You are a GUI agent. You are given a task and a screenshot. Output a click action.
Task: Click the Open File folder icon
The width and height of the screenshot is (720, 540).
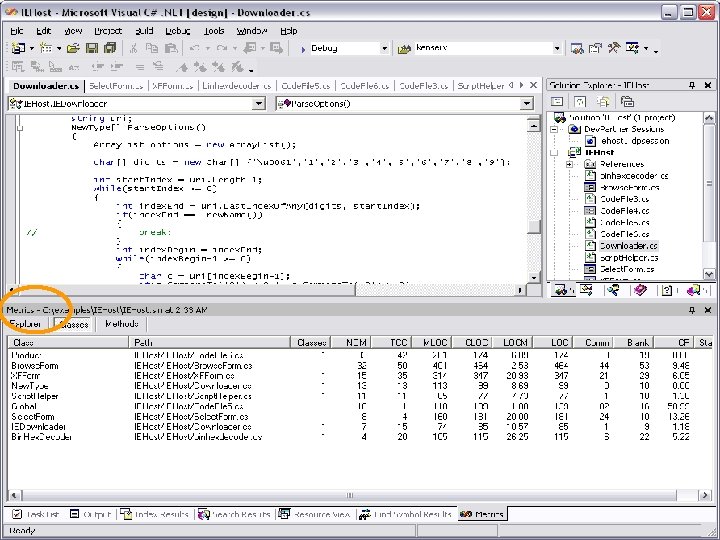coord(73,48)
